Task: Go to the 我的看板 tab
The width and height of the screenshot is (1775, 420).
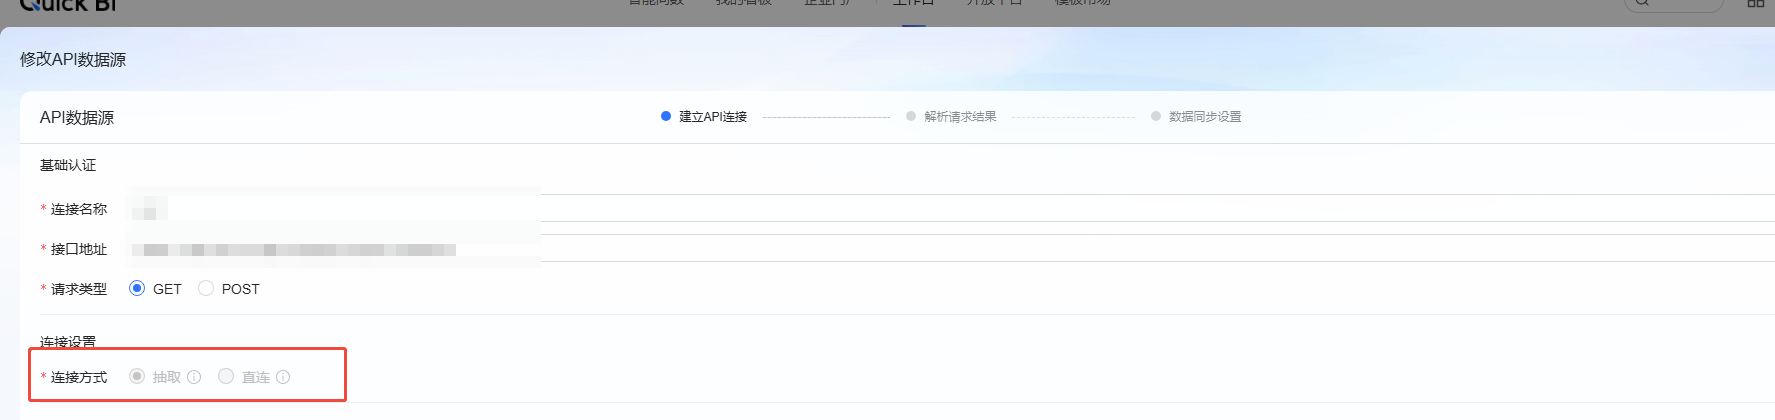Action: click(743, 4)
